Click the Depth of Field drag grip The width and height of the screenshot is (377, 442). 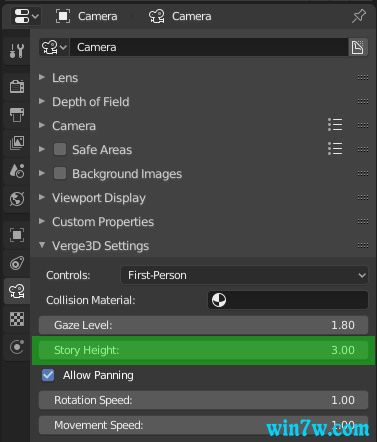point(363,101)
